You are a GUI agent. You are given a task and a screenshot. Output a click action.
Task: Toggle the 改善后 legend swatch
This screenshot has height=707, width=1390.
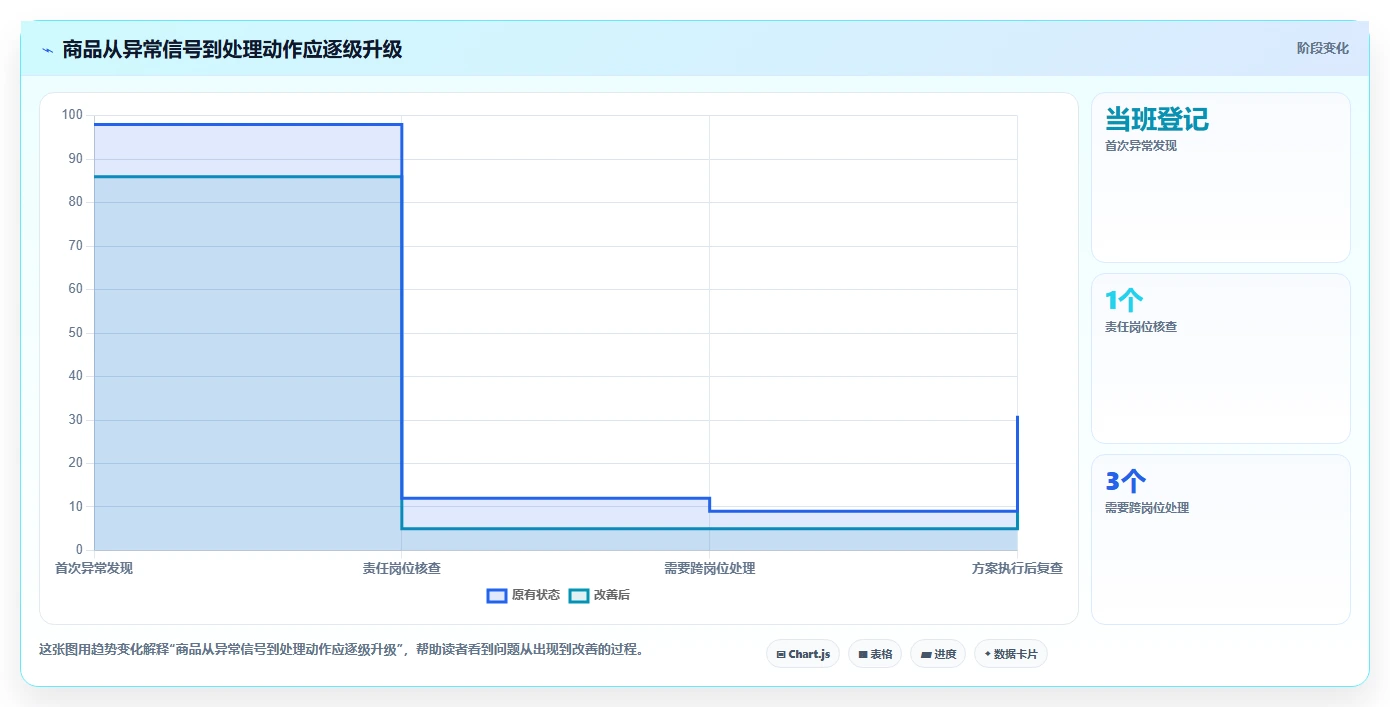[x=579, y=595]
